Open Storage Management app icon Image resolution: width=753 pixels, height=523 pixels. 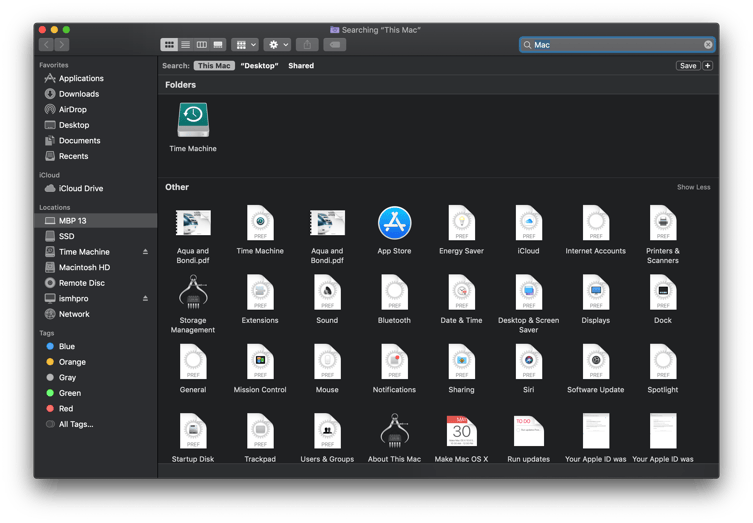(193, 292)
